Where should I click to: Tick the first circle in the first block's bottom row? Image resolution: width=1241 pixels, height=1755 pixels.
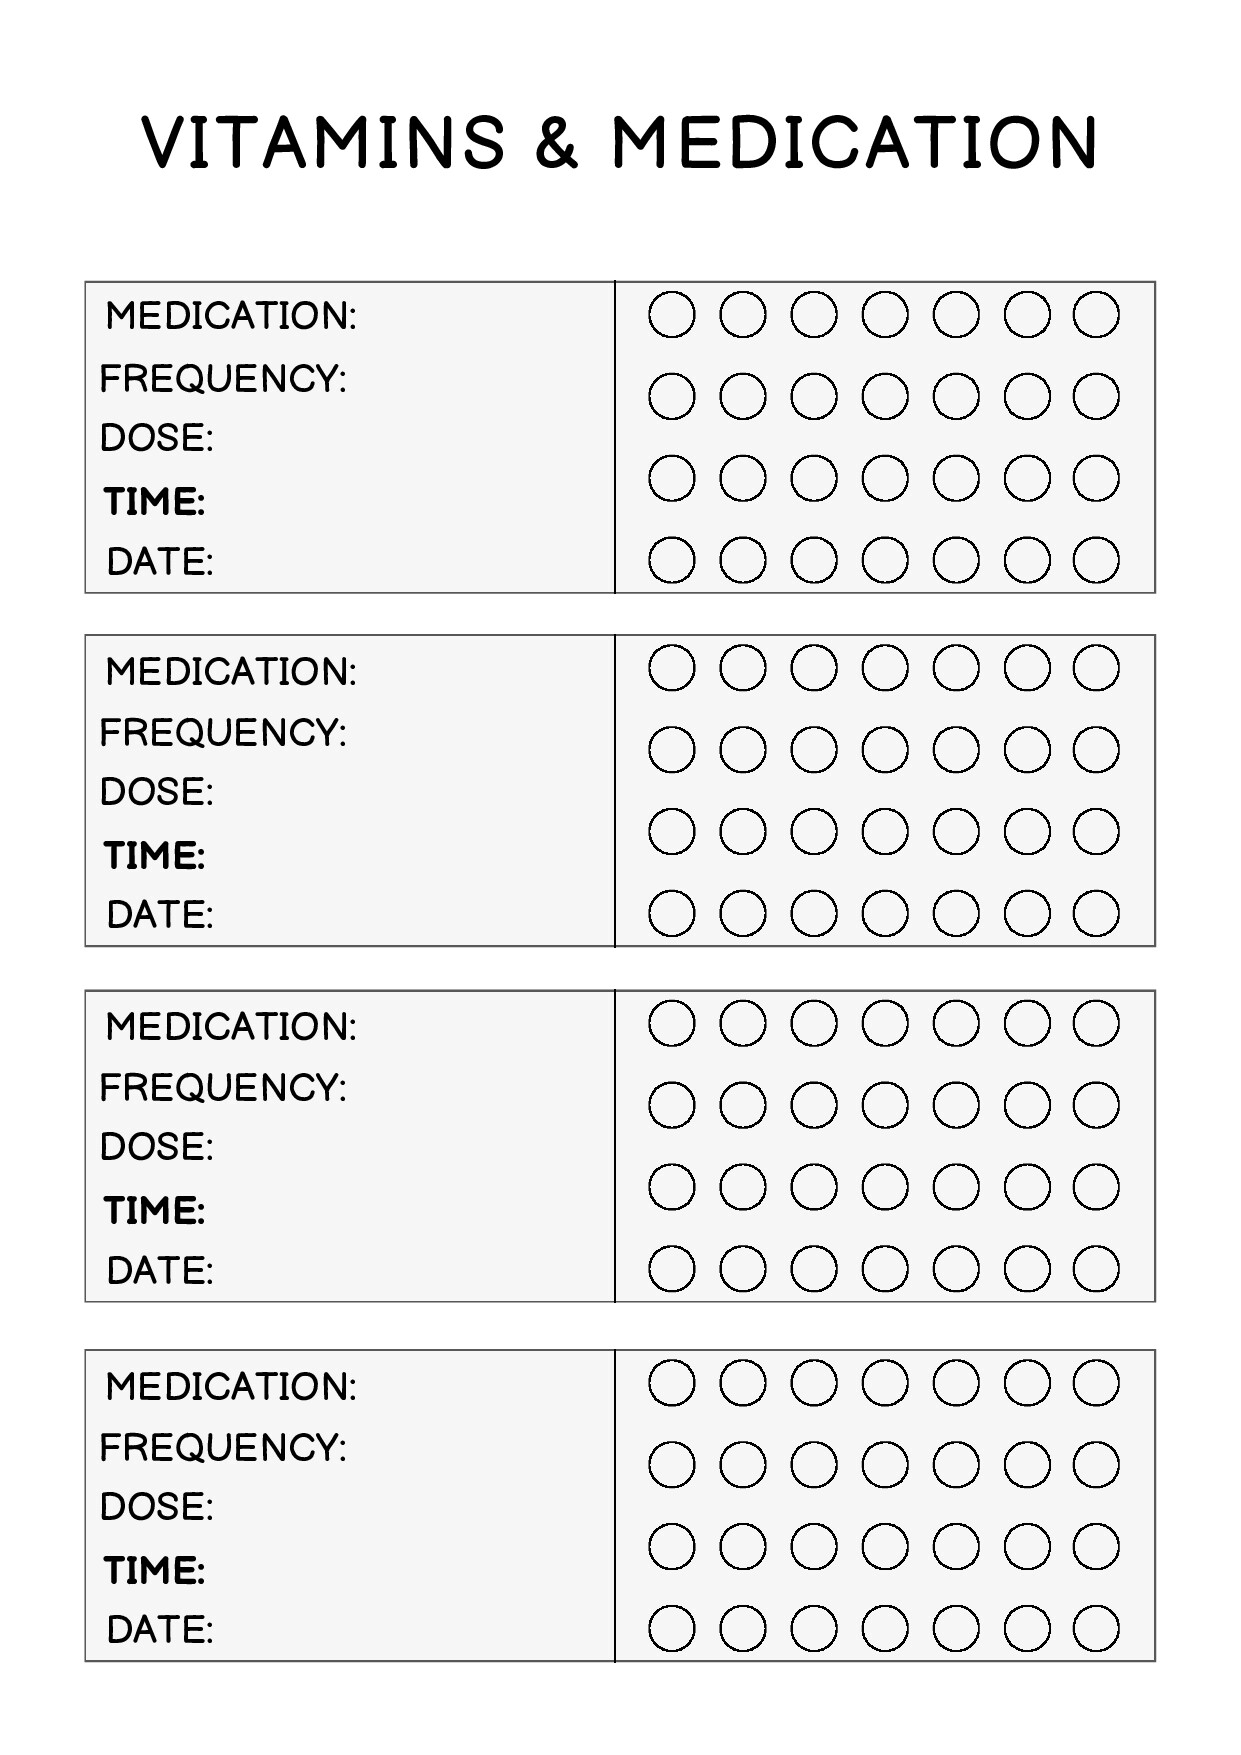click(671, 560)
